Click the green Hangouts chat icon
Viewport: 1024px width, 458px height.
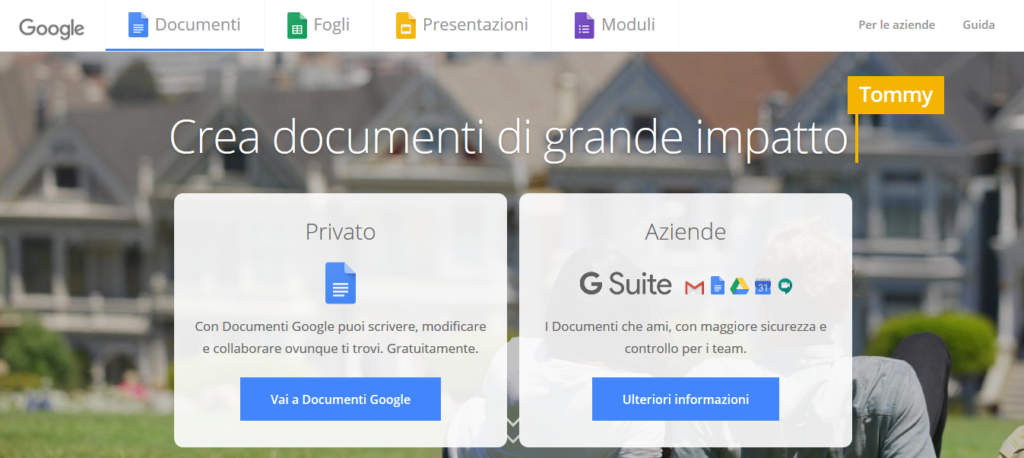785,286
